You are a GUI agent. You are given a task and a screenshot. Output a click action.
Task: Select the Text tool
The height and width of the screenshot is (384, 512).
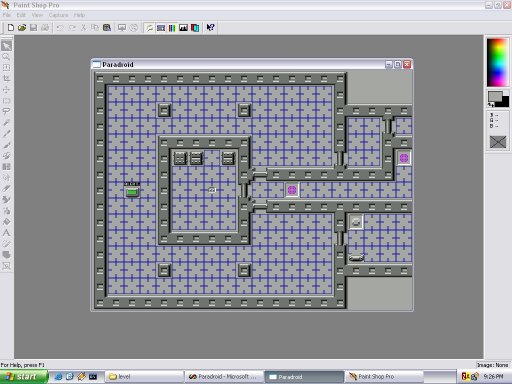[7, 233]
